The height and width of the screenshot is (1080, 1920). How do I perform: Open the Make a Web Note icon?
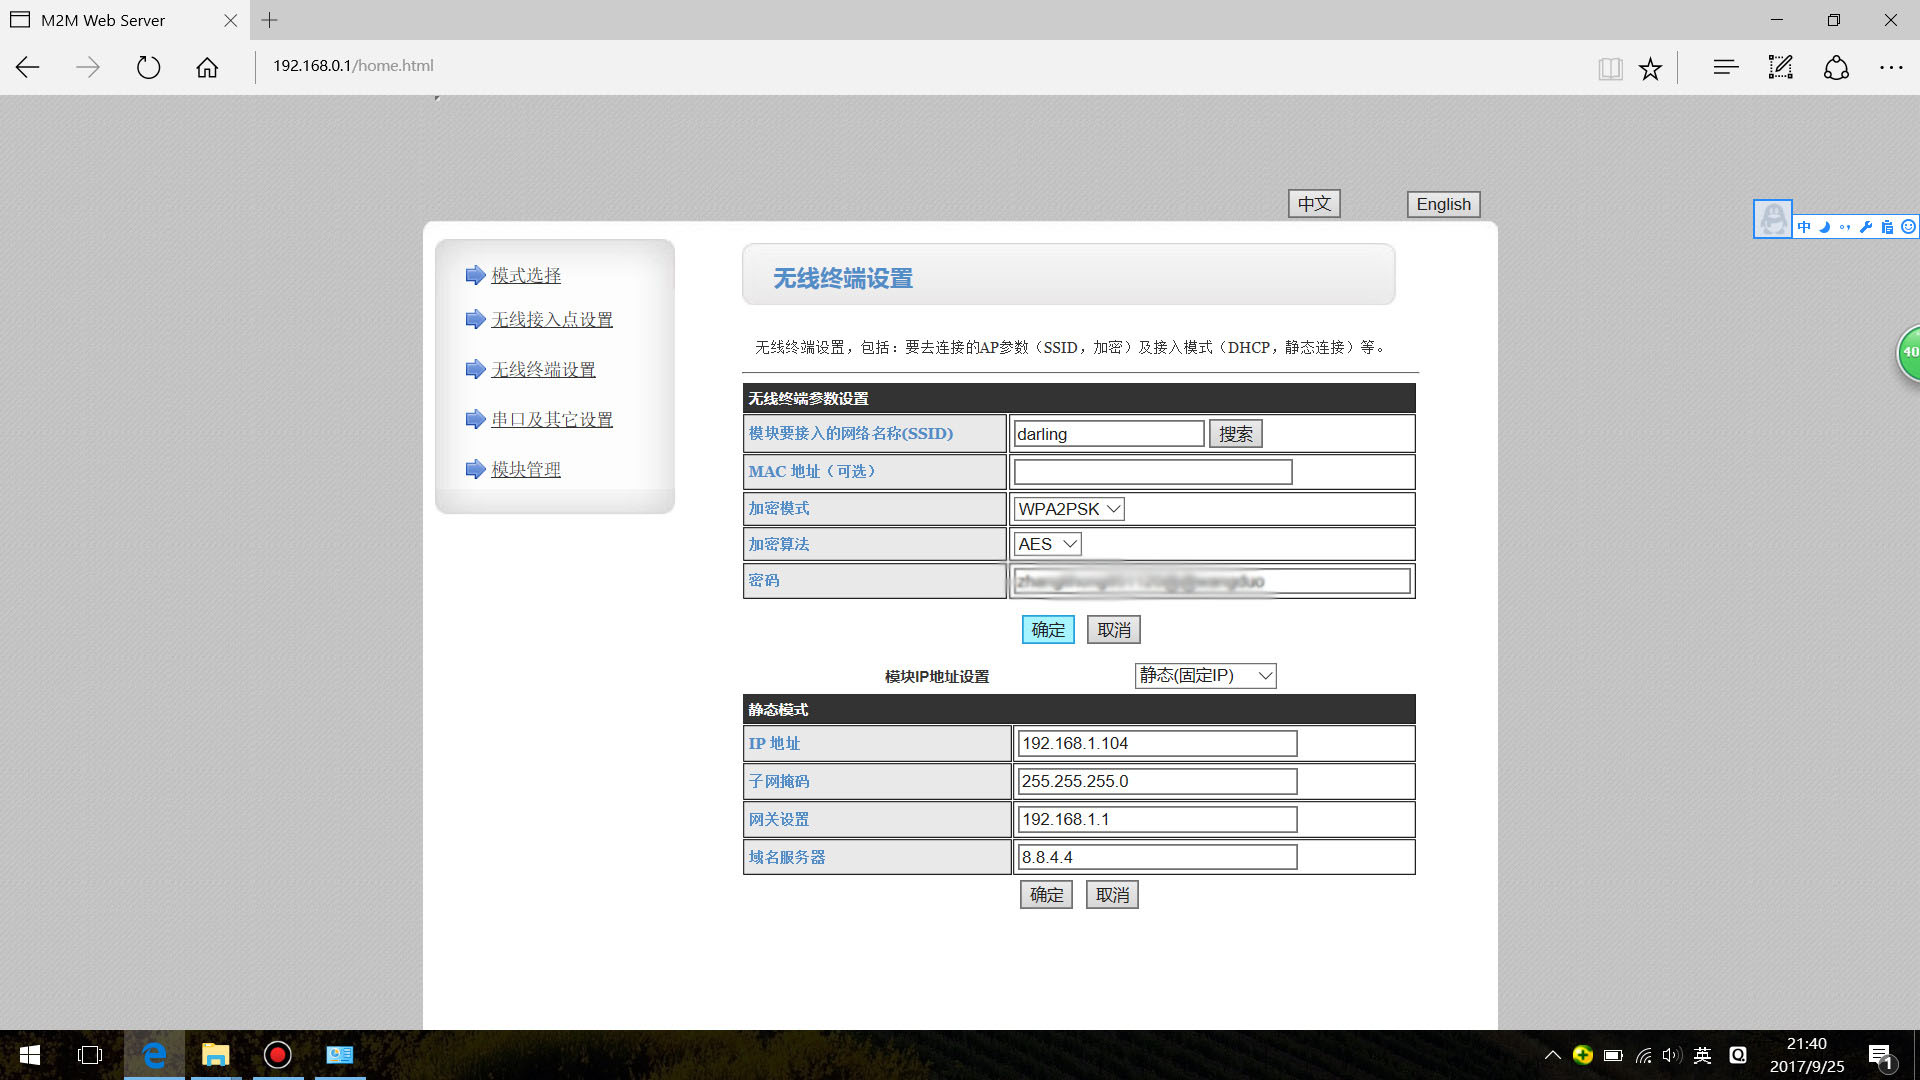(1780, 67)
